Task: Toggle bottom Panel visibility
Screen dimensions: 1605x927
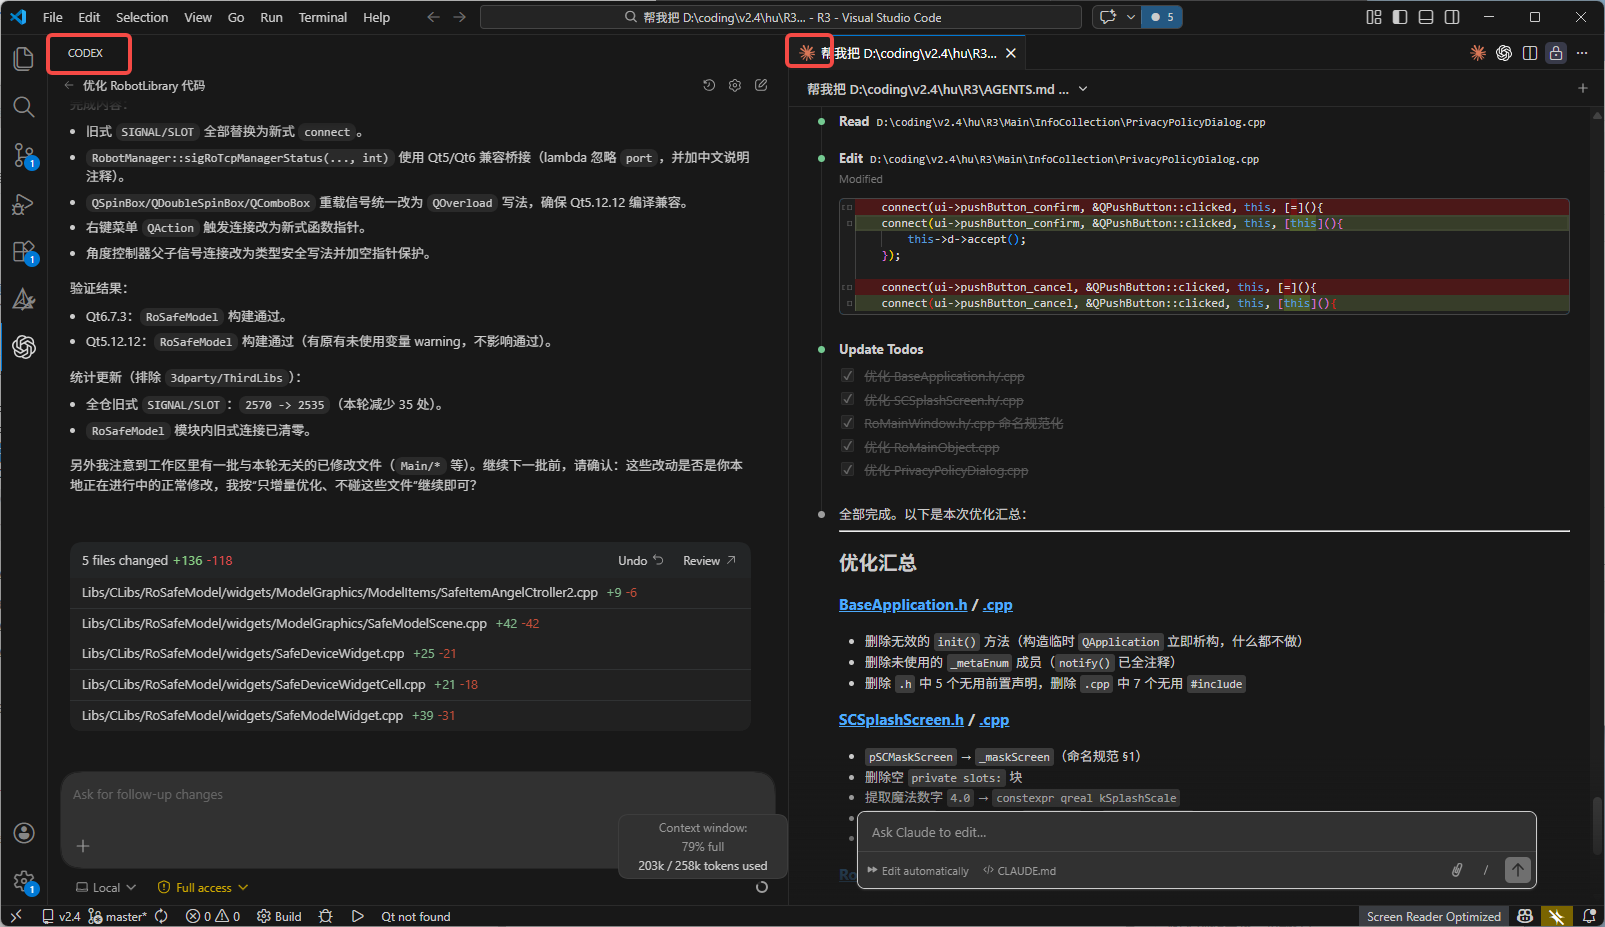Action: (1425, 17)
